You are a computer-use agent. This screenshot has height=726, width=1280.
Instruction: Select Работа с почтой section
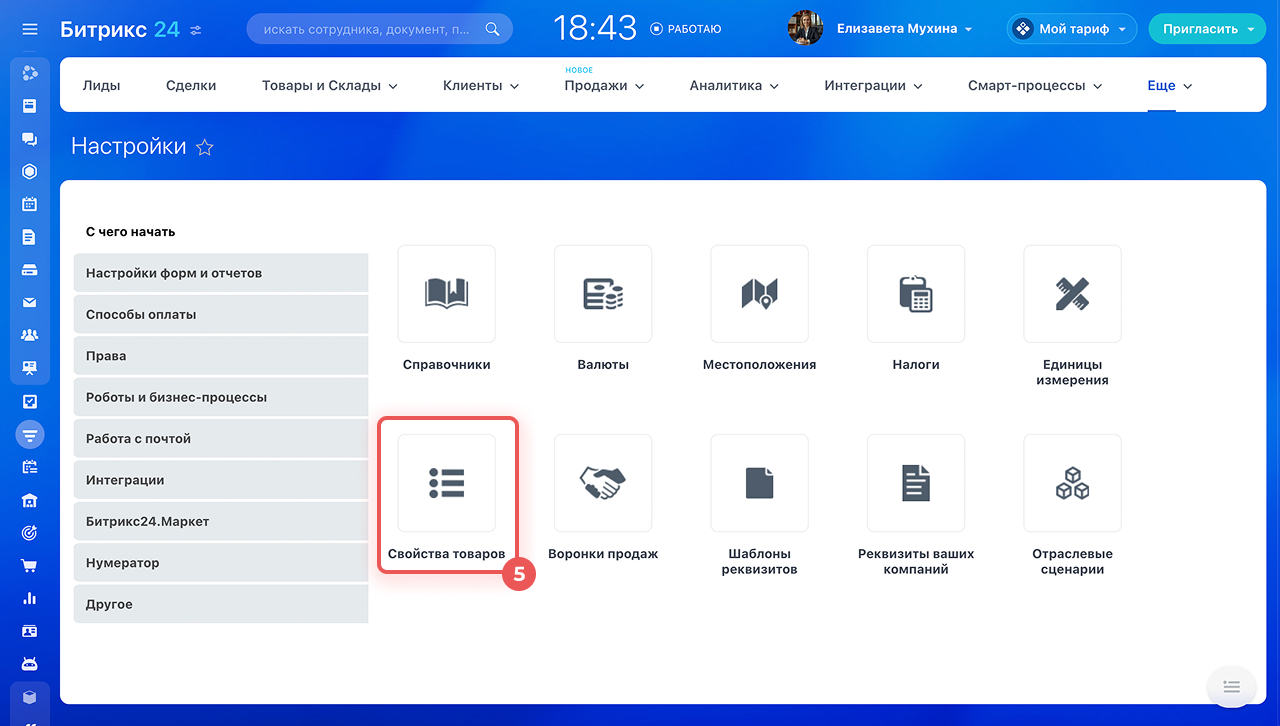coord(221,439)
